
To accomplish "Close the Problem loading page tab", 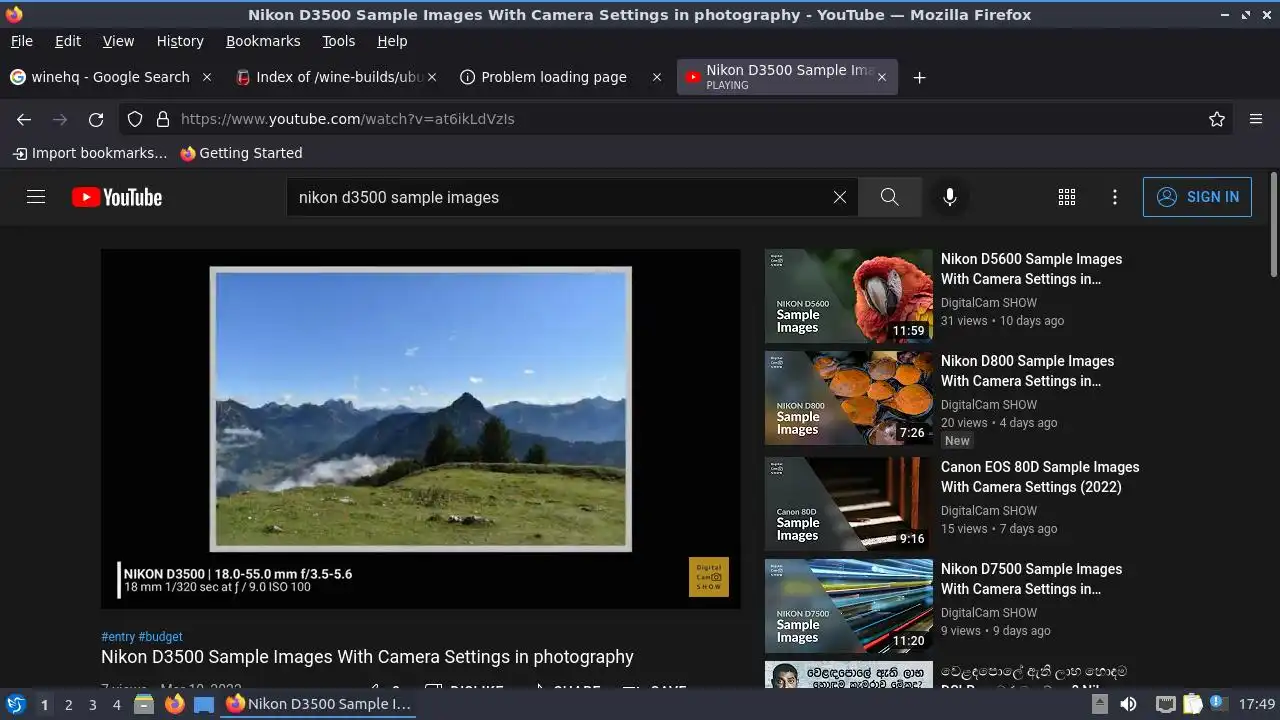I will (657, 77).
